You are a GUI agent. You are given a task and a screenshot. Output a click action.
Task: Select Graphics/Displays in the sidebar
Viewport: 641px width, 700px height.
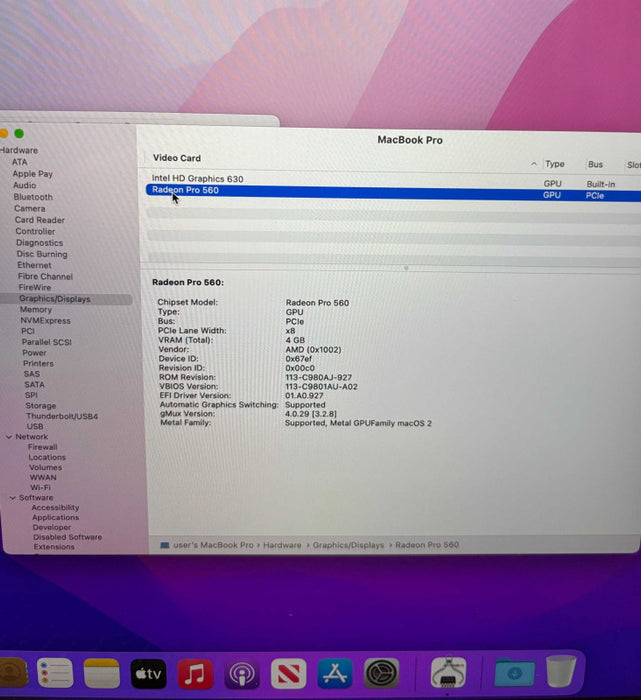pos(55,299)
